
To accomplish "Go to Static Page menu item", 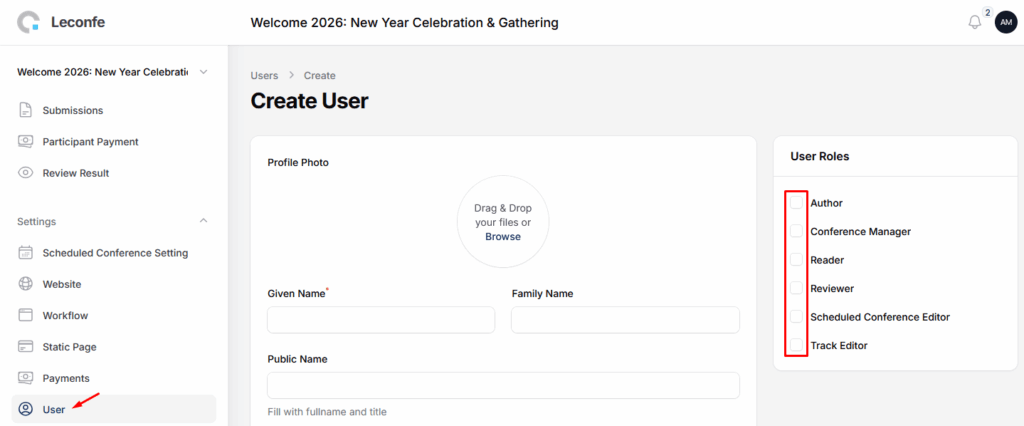I will [69, 347].
